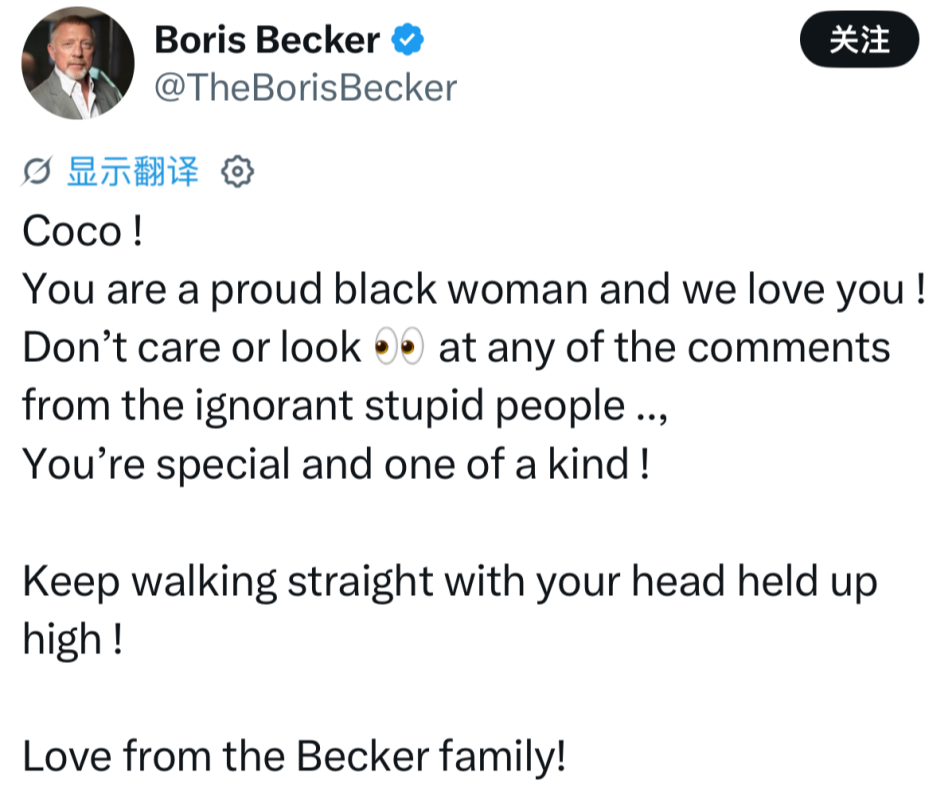Click the word 'woman' in the tweet
Viewport: 936px width, 803px height.
click(518, 290)
